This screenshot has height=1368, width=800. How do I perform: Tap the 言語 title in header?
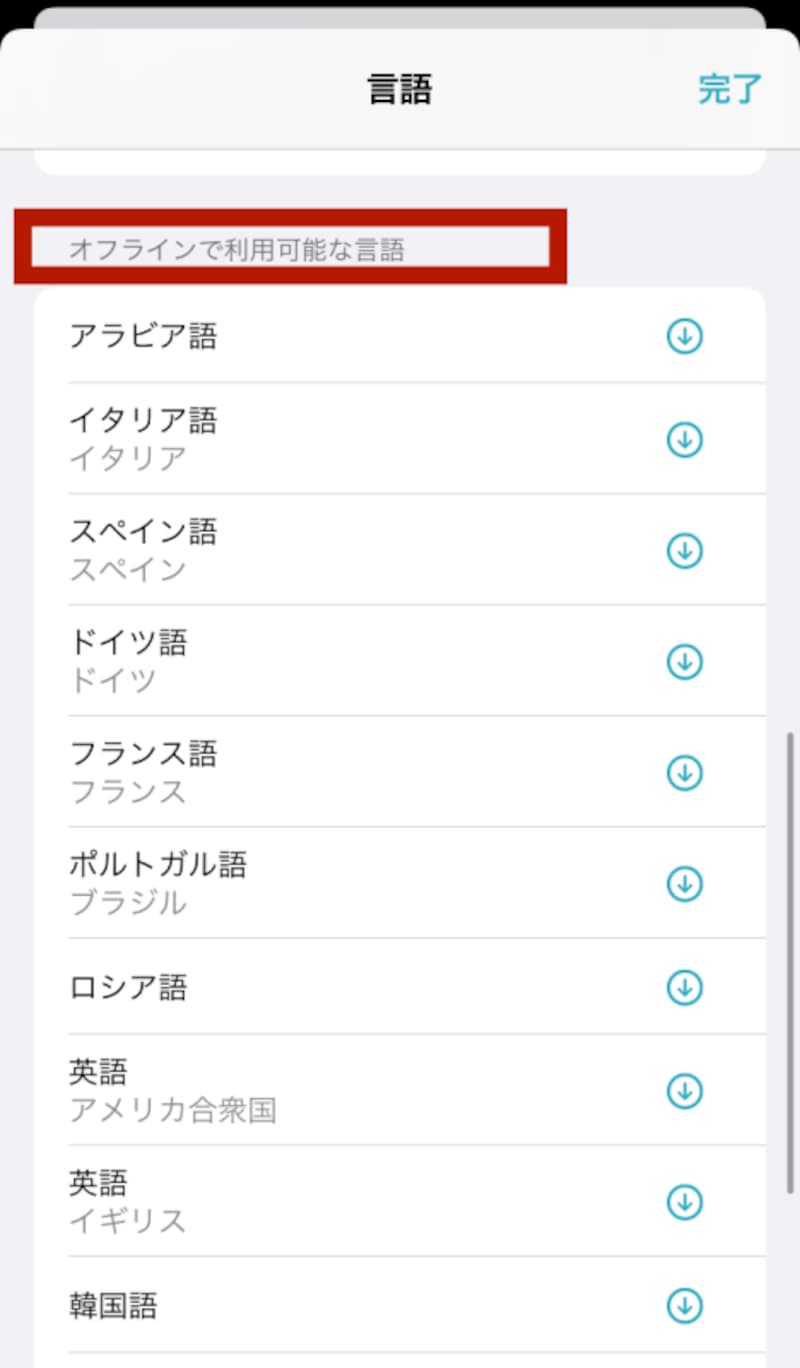(400, 90)
